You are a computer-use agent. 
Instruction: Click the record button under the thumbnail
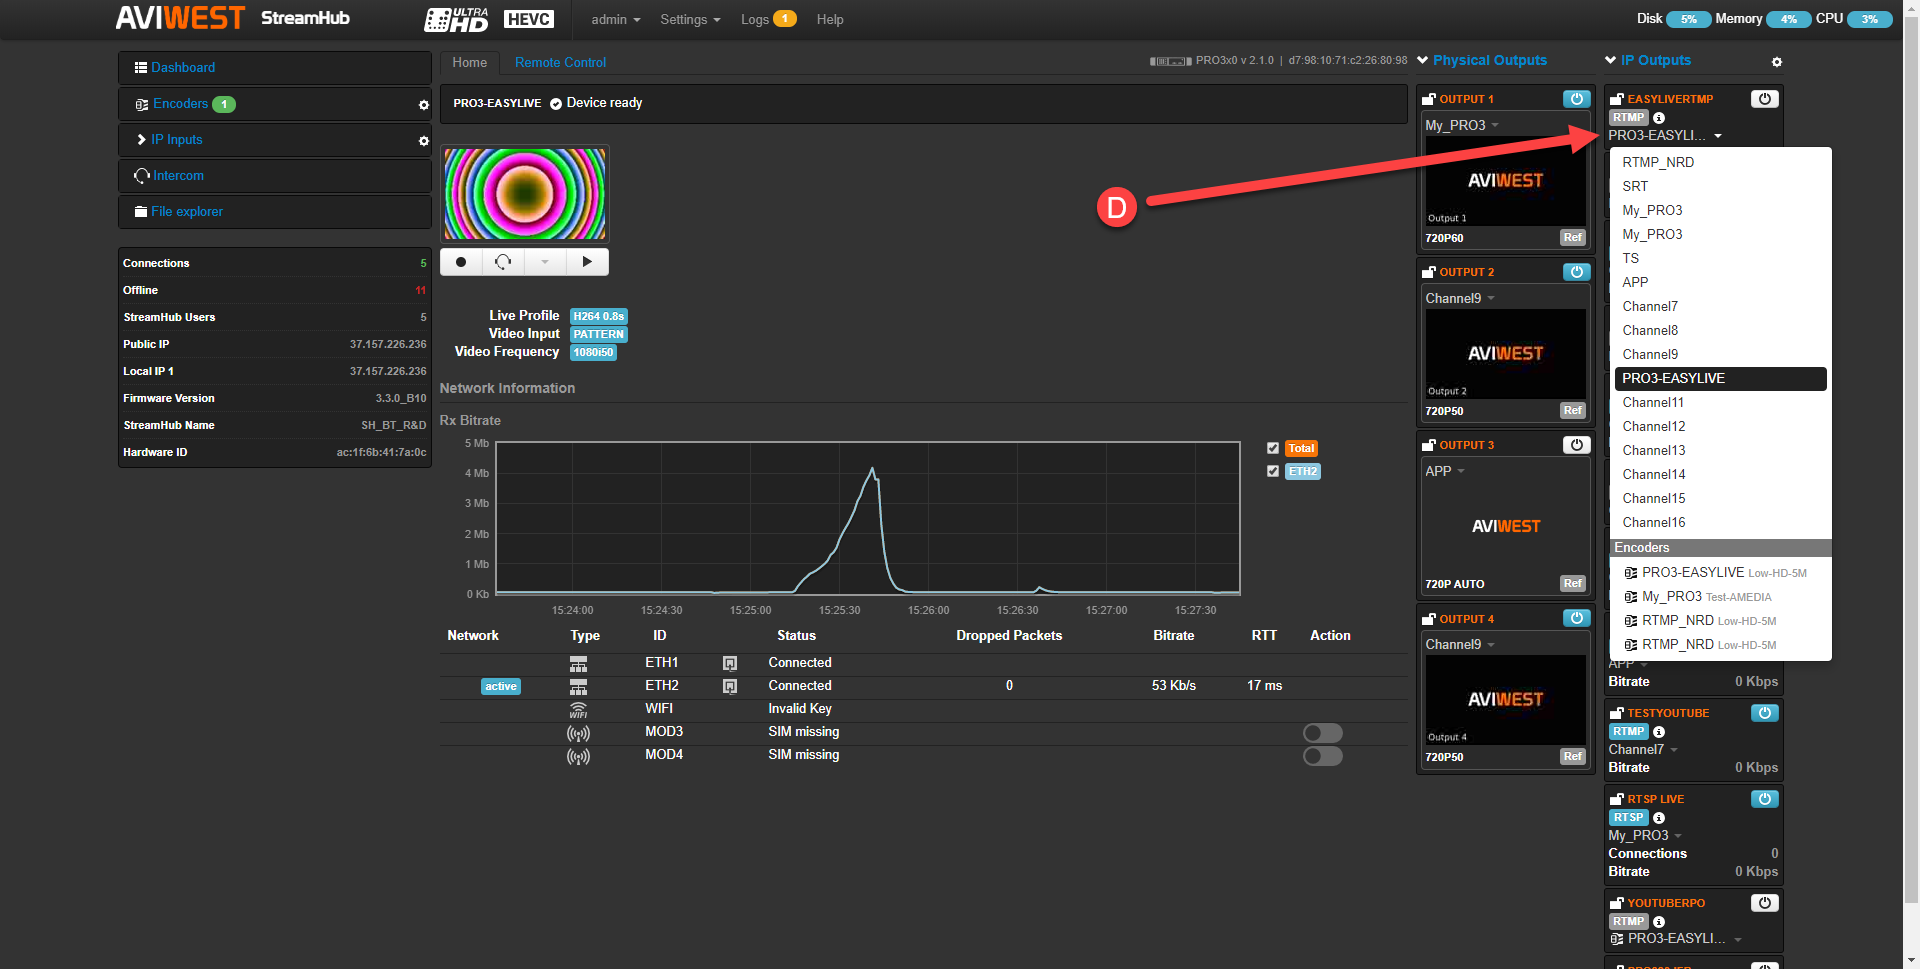click(x=461, y=262)
